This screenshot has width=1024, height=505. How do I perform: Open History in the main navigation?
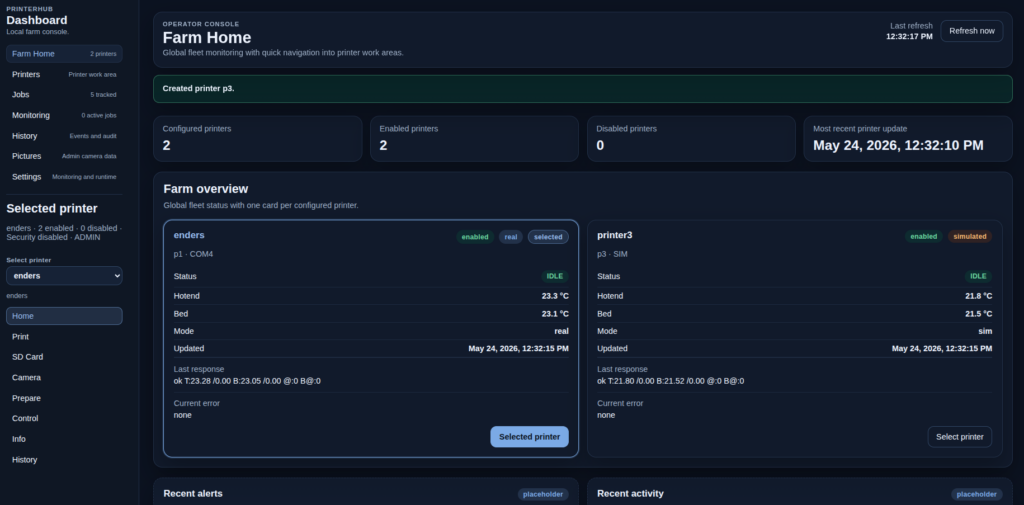pos(64,136)
